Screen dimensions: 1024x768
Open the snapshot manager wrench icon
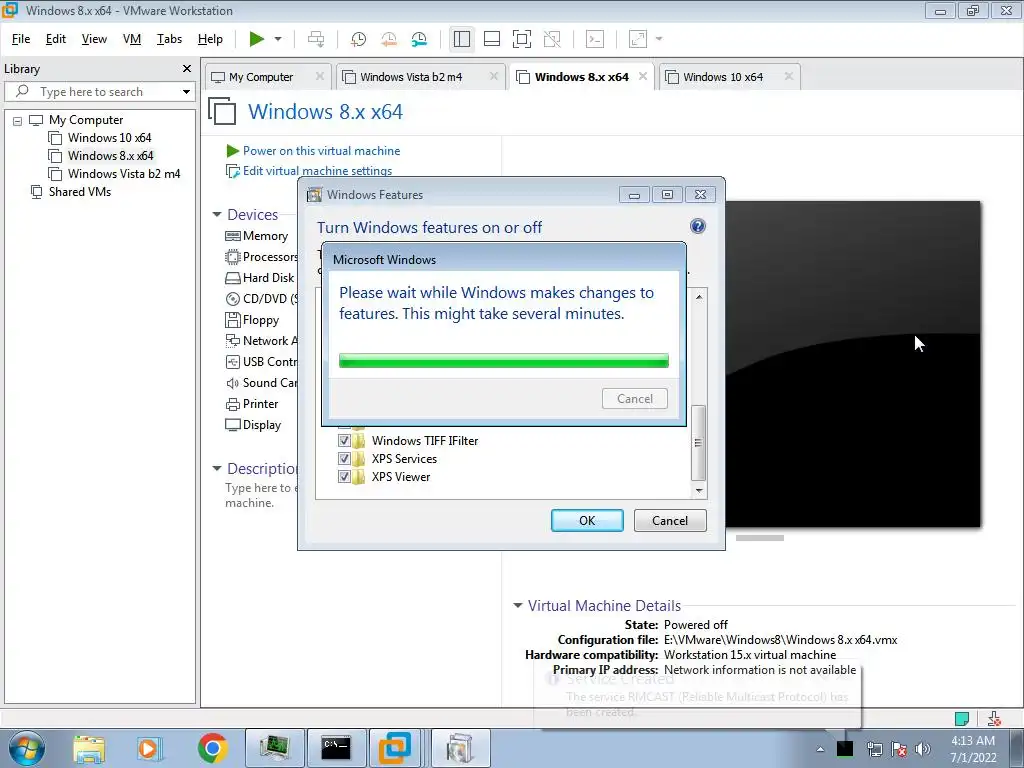[419, 39]
